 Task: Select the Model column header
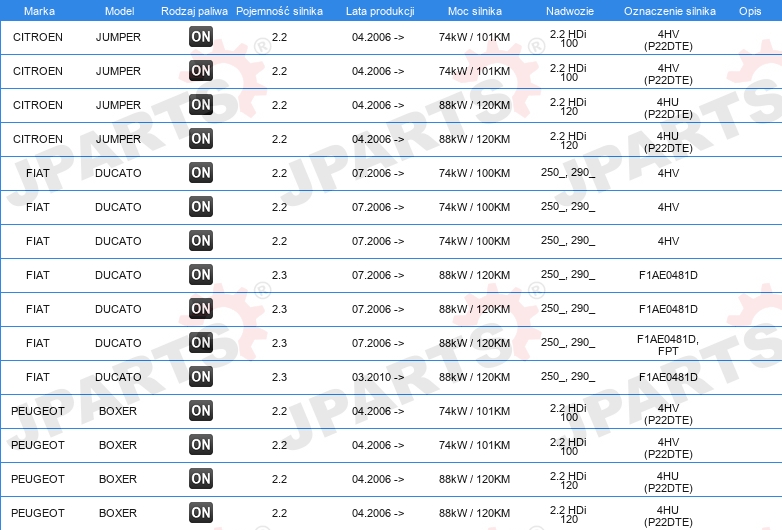point(119,11)
